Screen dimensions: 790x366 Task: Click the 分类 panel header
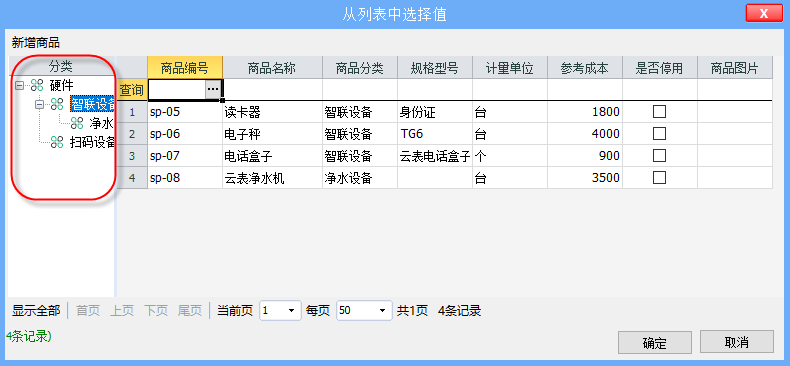pyautogui.click(x=61, y=66)
